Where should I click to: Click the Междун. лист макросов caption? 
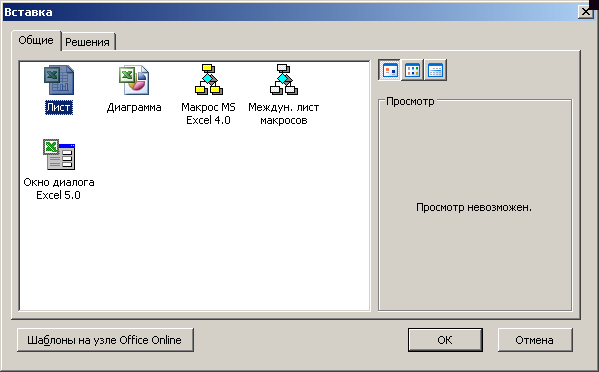(283, 113)
